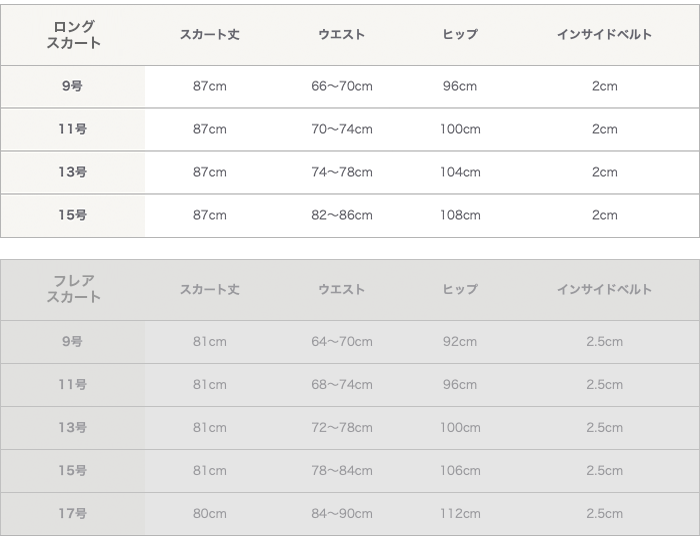Image resolution: width=700 pixels, height=540 pixels.
Task: Select the 64〜70cm waist value
Action: tap(342, 341)
